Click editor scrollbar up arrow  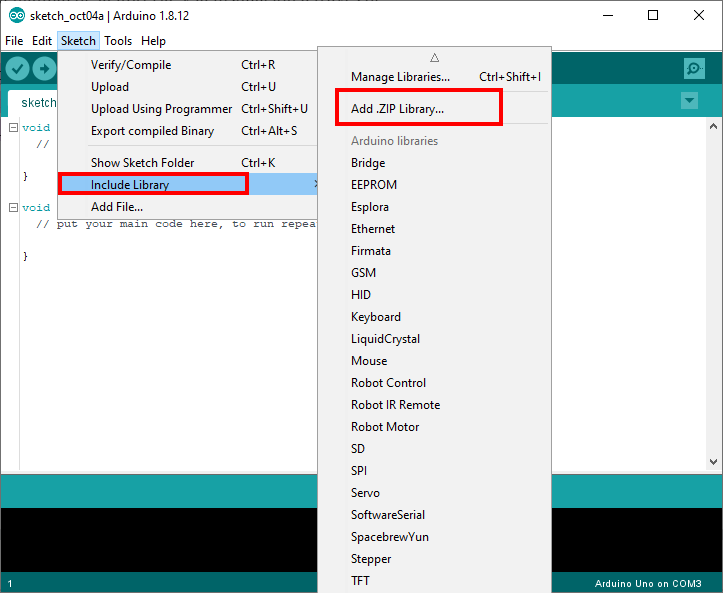tap(713, 126)
